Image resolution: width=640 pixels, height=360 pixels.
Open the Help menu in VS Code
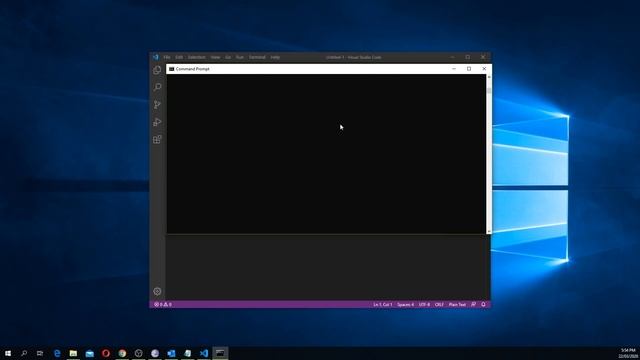(x=276, y=57)
